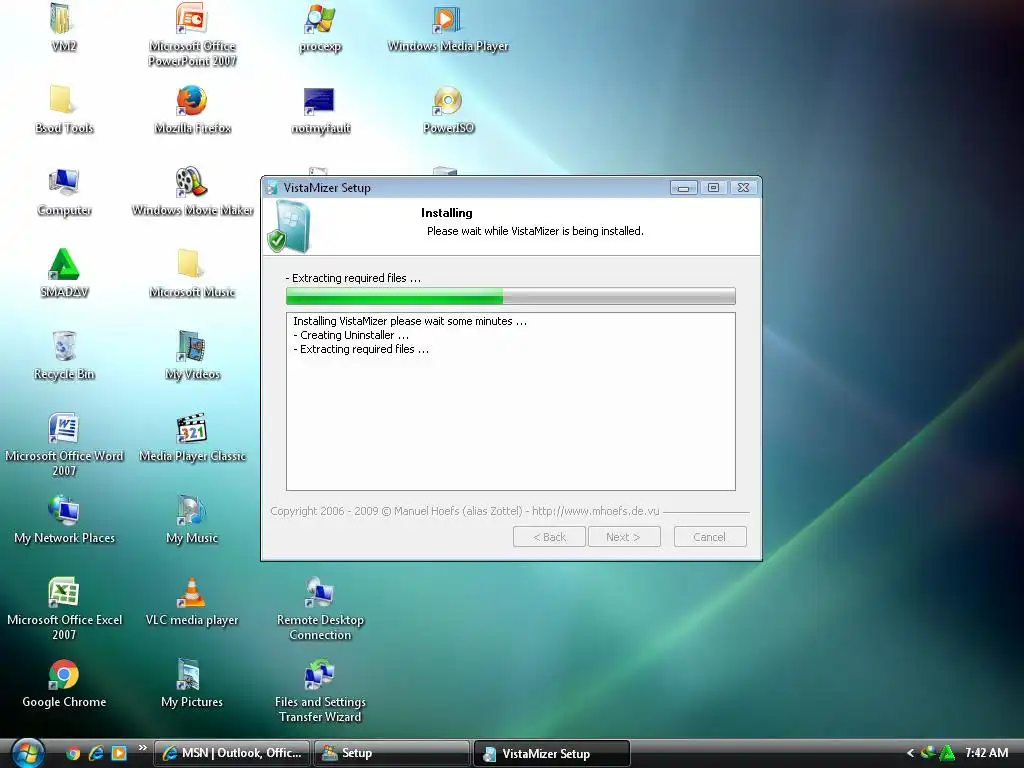Click the < Back button in setup
This screenshot has width=1024, height=768.
point(549,537)
